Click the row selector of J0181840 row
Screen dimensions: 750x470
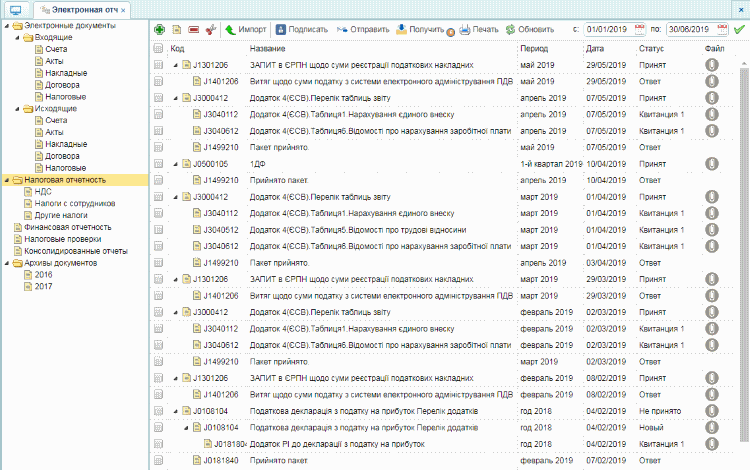point(158,460)
